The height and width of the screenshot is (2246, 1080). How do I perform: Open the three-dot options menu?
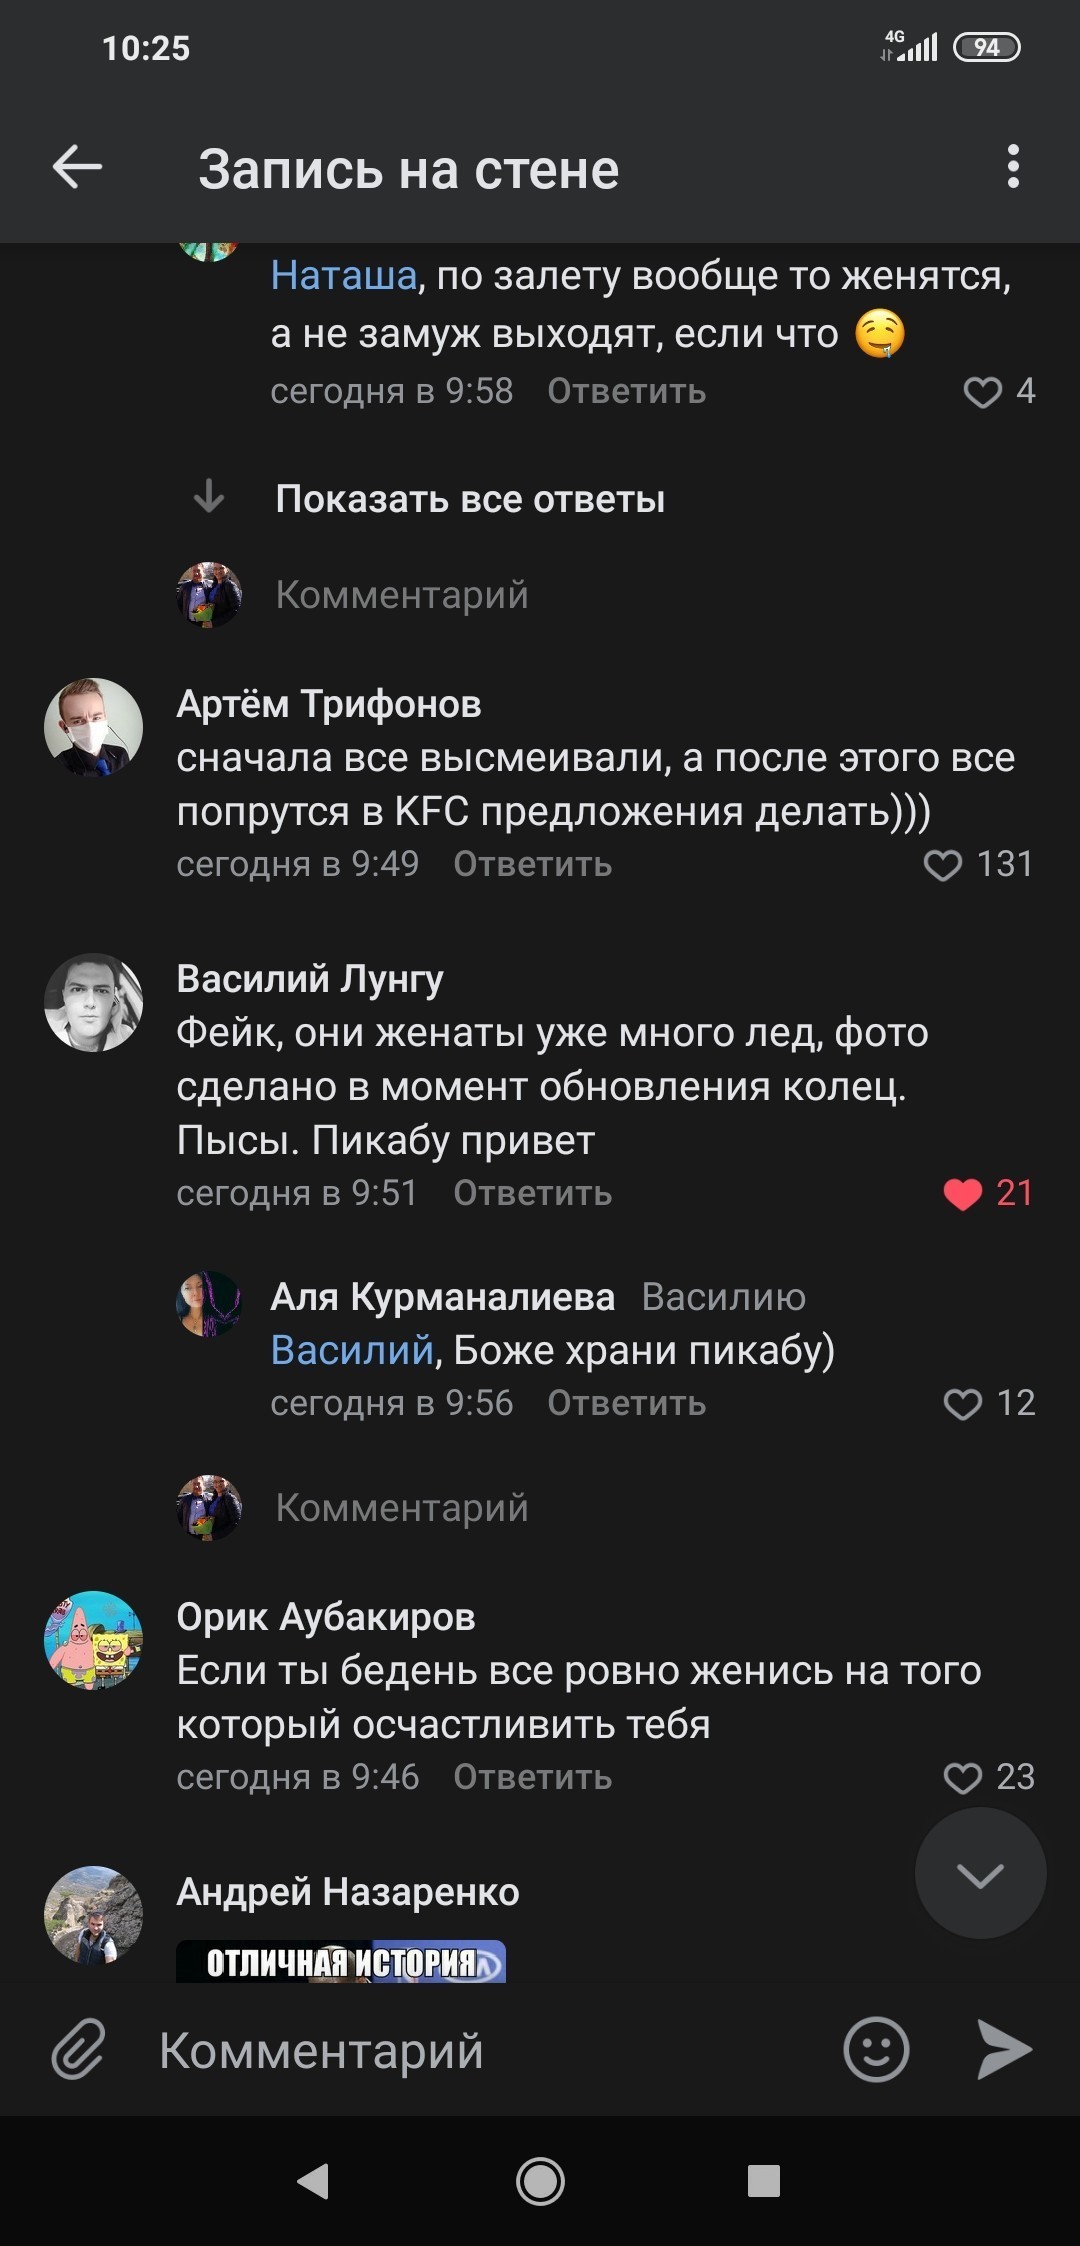pos(1013,167)
